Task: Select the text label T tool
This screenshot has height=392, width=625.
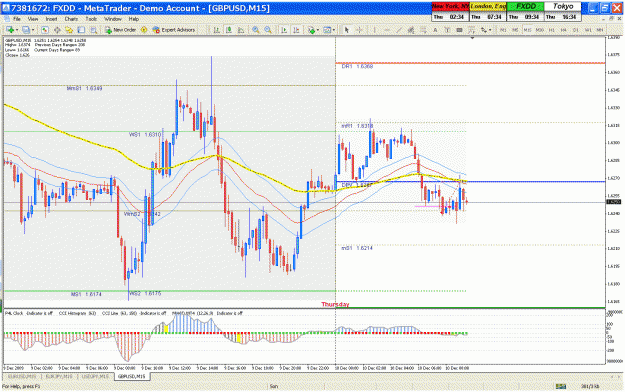Action: tap(448, 30)
